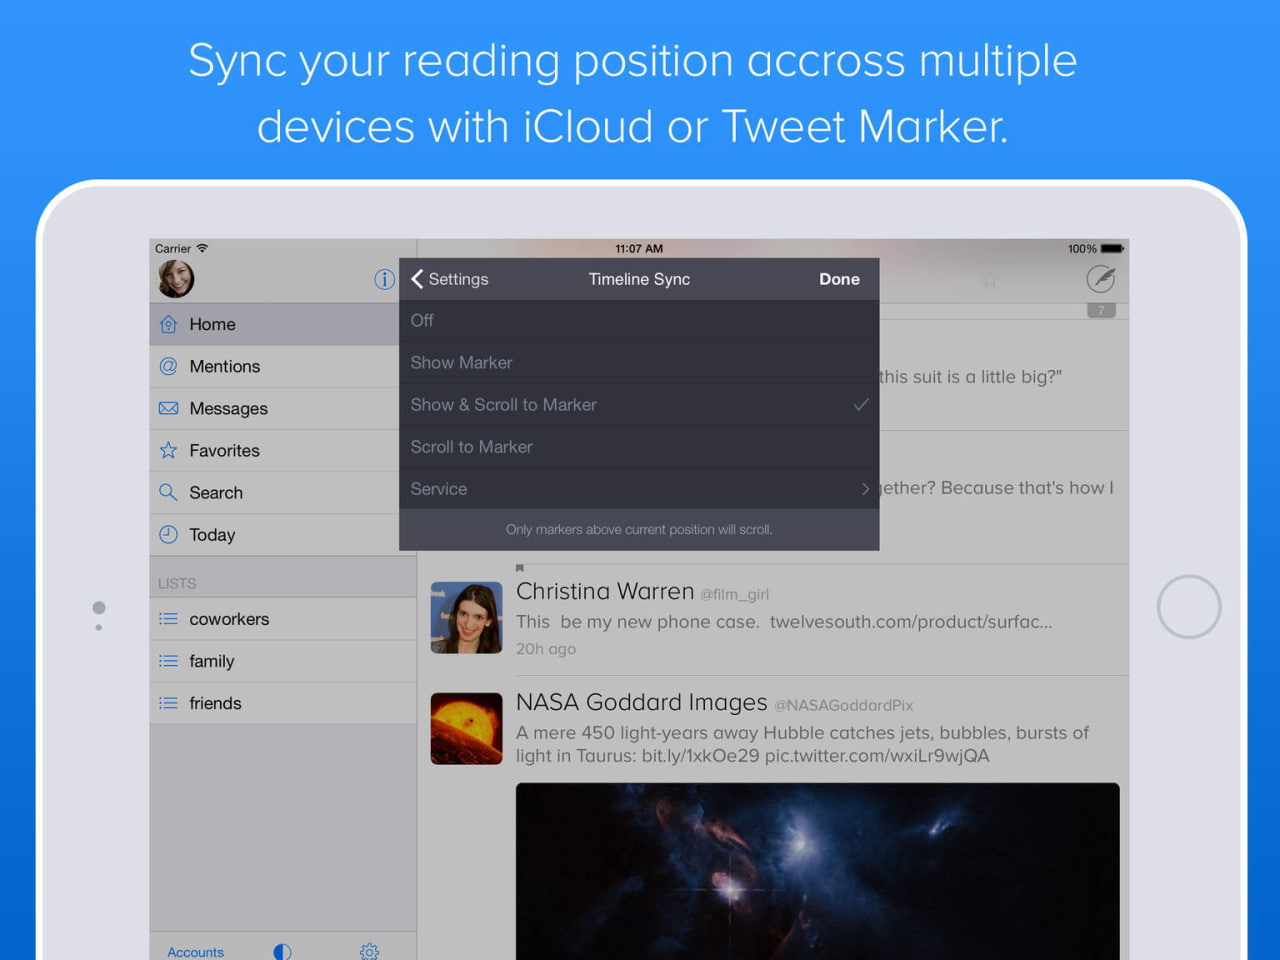Open the NASA Goddard Images avatar
This screenshot has height=960, width=1280.
tap(466, 729)
